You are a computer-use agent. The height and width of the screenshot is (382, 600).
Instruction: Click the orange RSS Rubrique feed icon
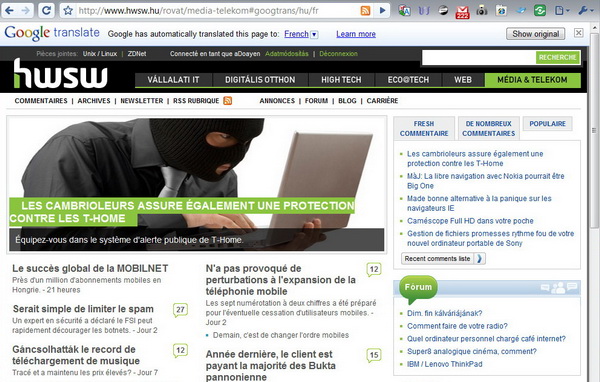[228, 101]
